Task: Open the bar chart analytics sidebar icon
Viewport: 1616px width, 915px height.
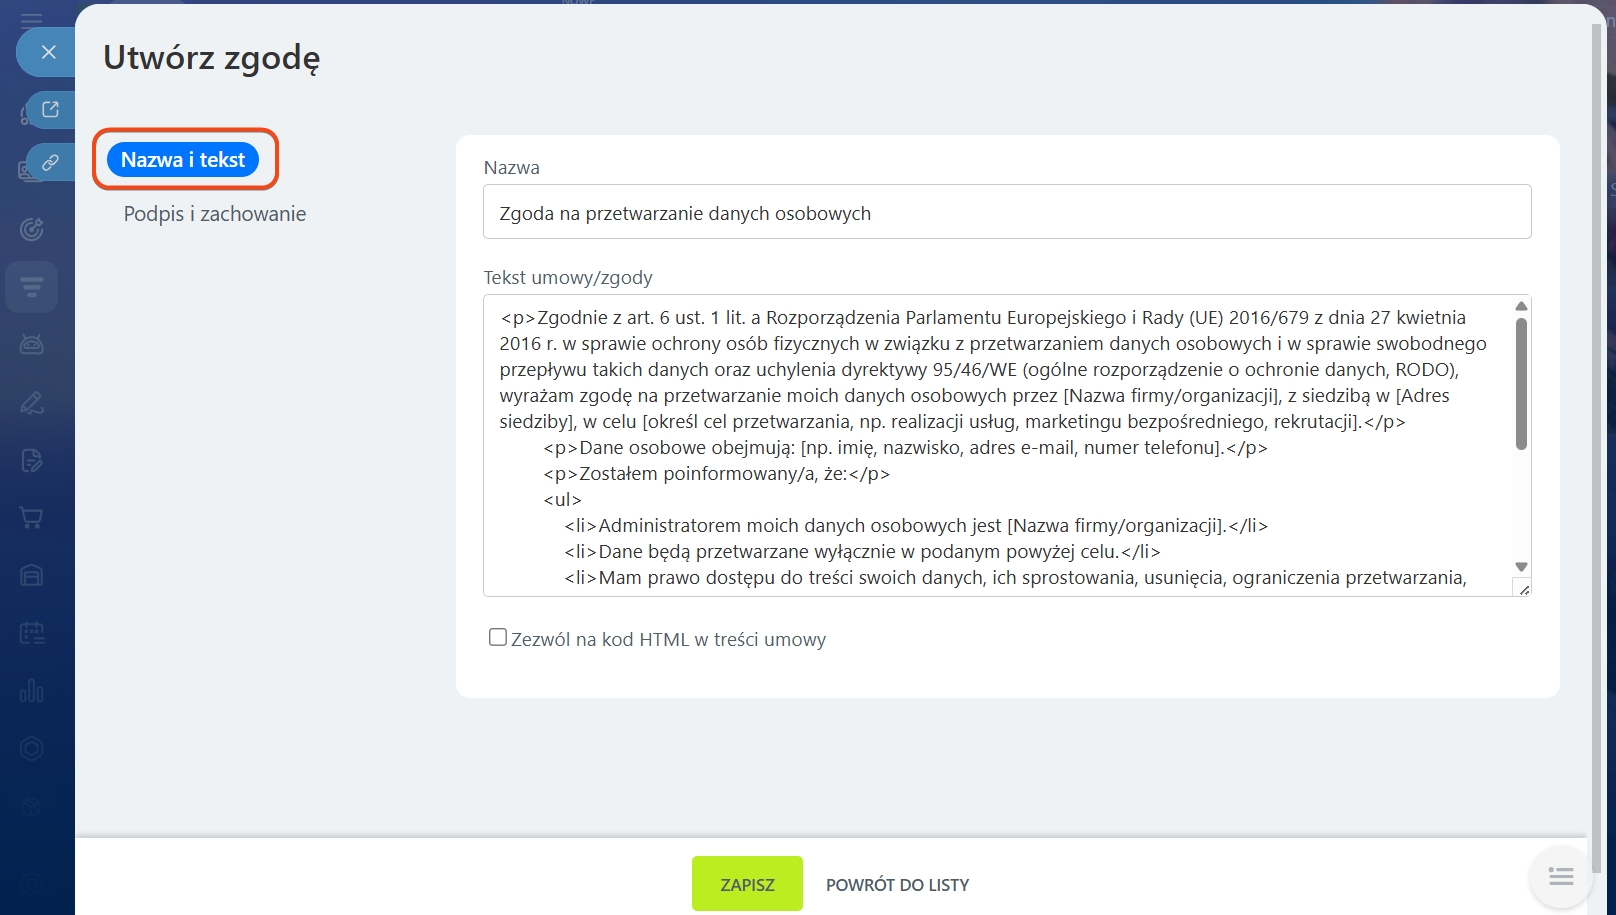Action: coord(32,691)
